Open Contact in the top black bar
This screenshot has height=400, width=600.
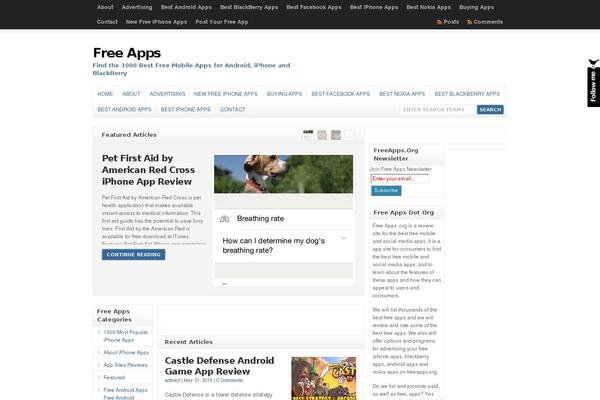point(107,22)
